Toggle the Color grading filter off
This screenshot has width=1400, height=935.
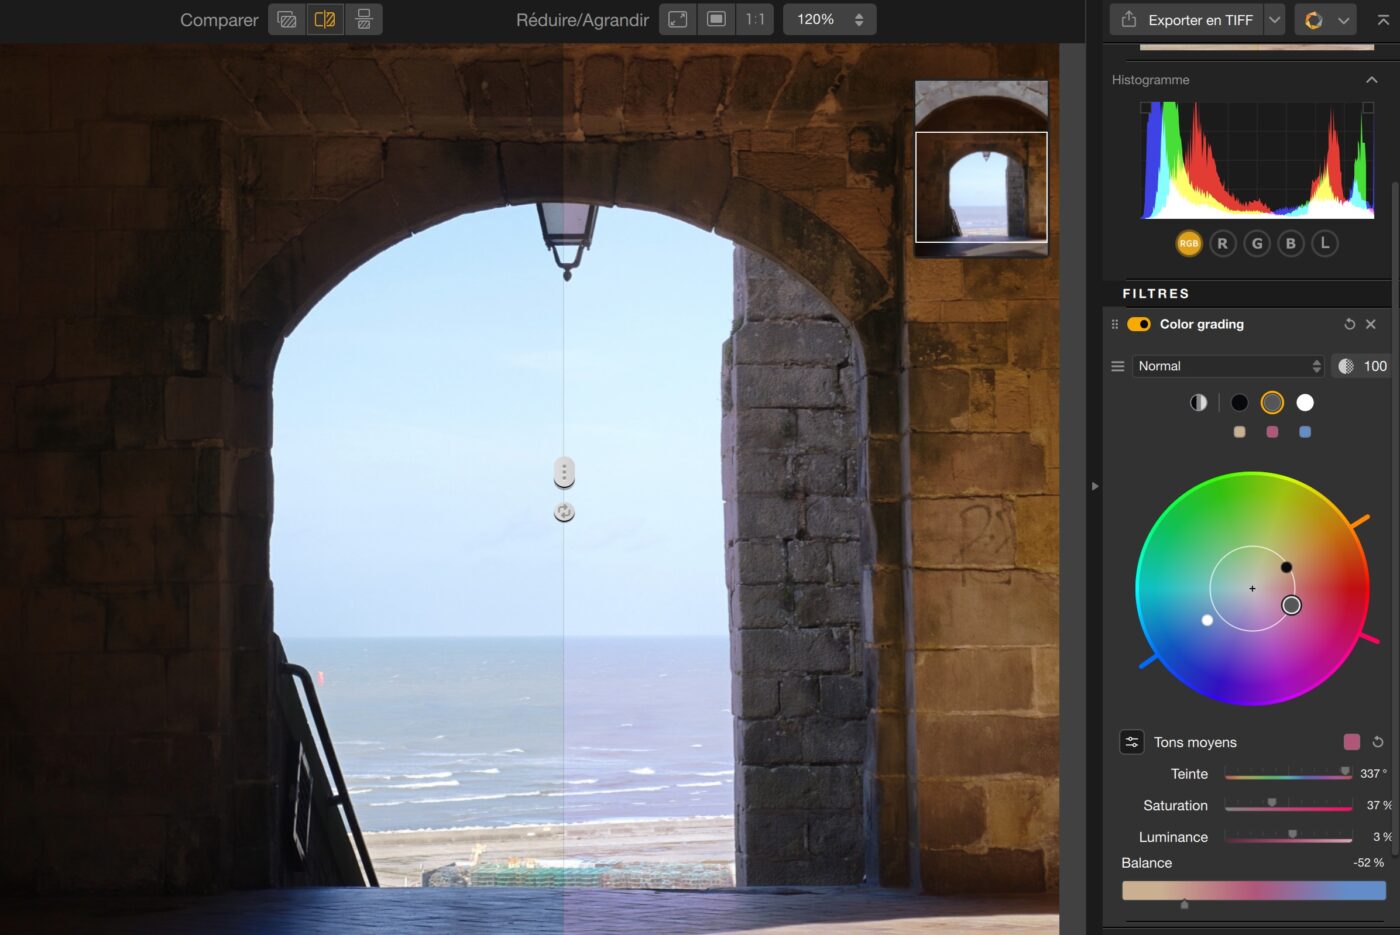pos(1138,324)
